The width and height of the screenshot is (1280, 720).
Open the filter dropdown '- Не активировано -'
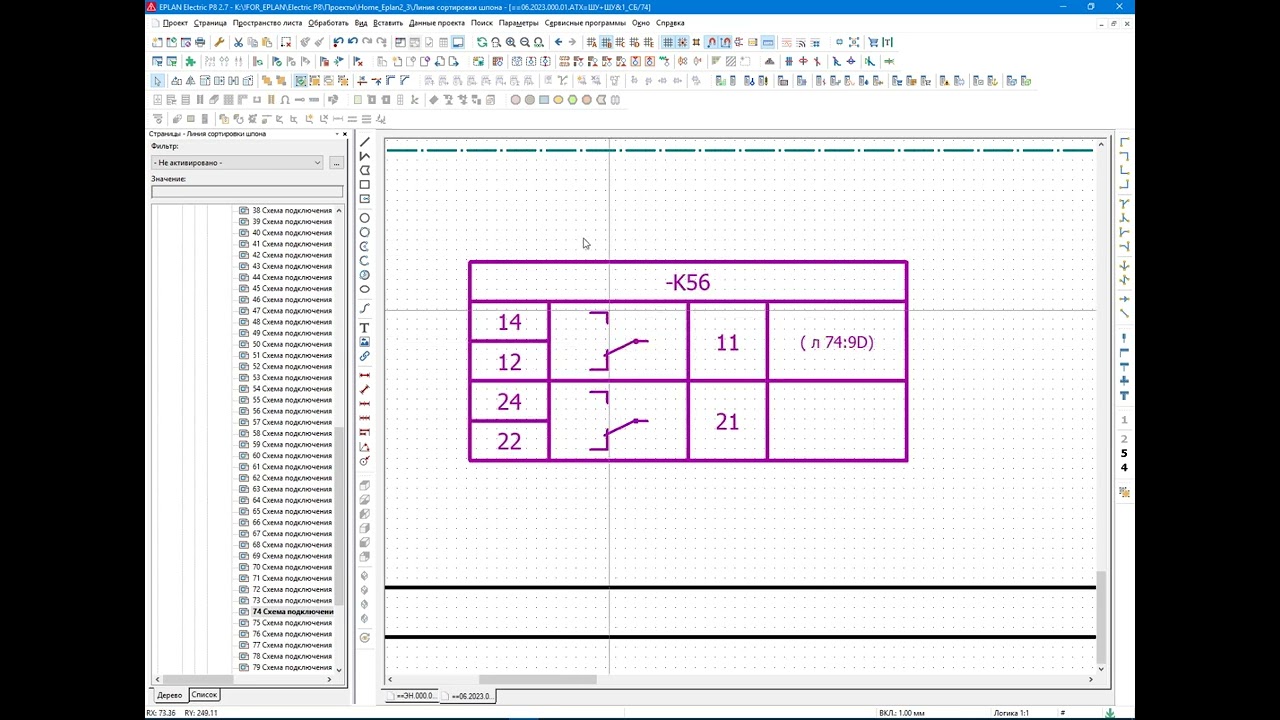[x=237, y=162]
